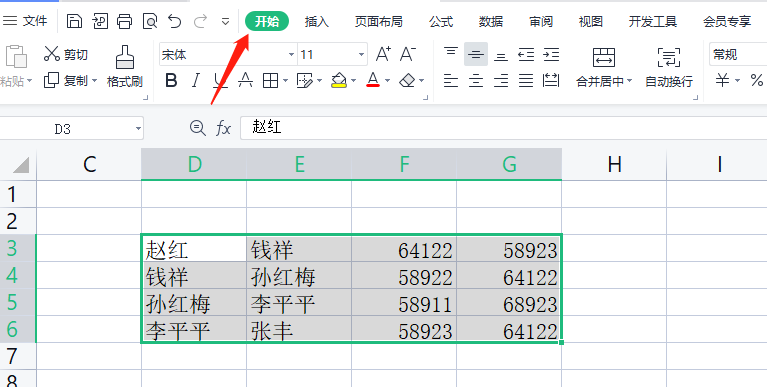Open Merge and Center dropdown arrow
Screen dimensions: 767x387
point(630,81)
